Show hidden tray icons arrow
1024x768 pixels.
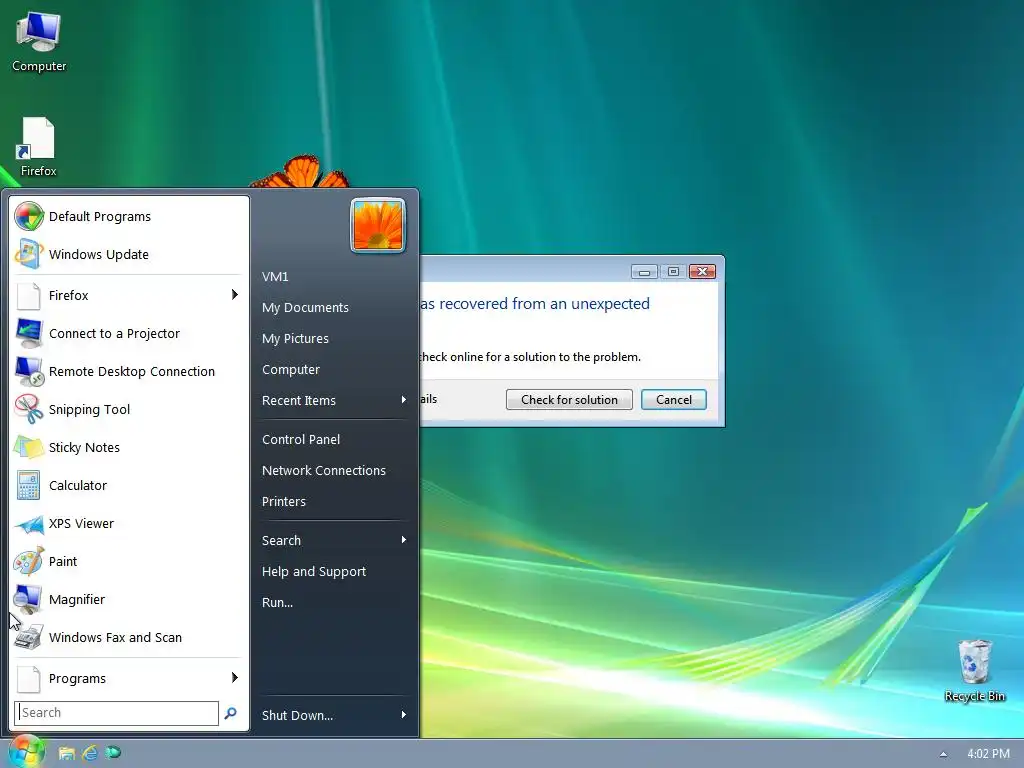tap(943, 754)
